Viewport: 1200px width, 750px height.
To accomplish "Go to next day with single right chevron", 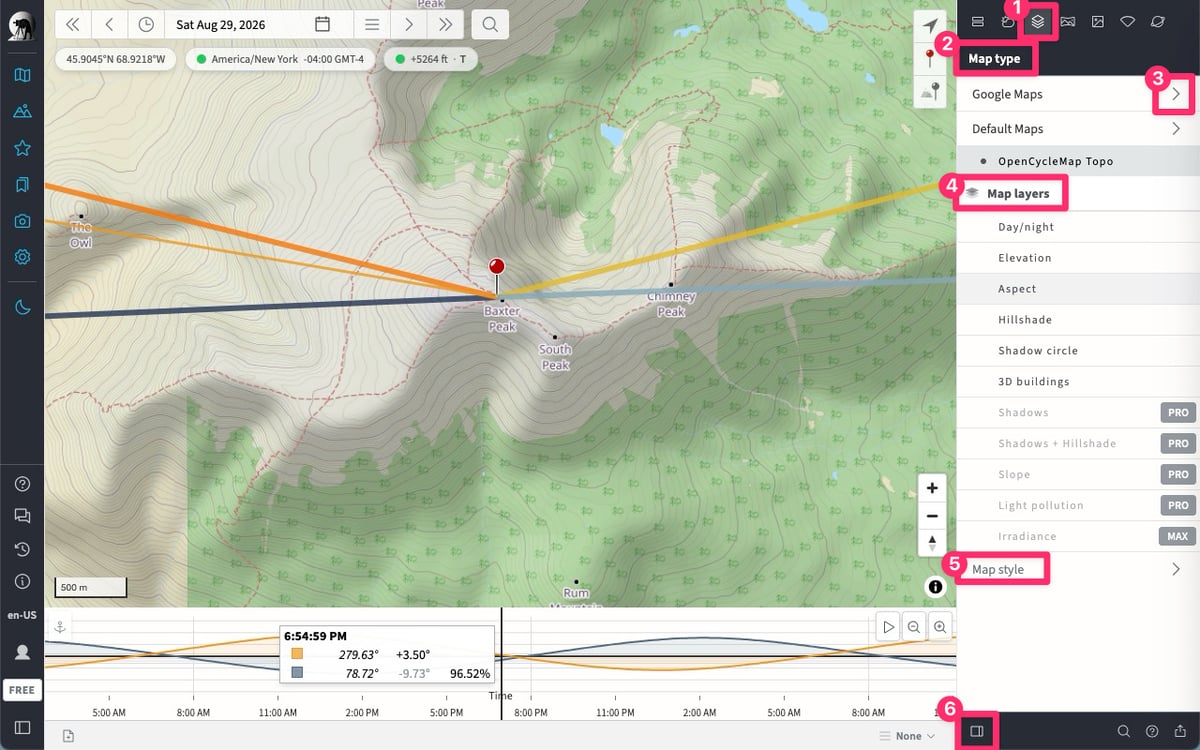I will [x=409, y=24].
